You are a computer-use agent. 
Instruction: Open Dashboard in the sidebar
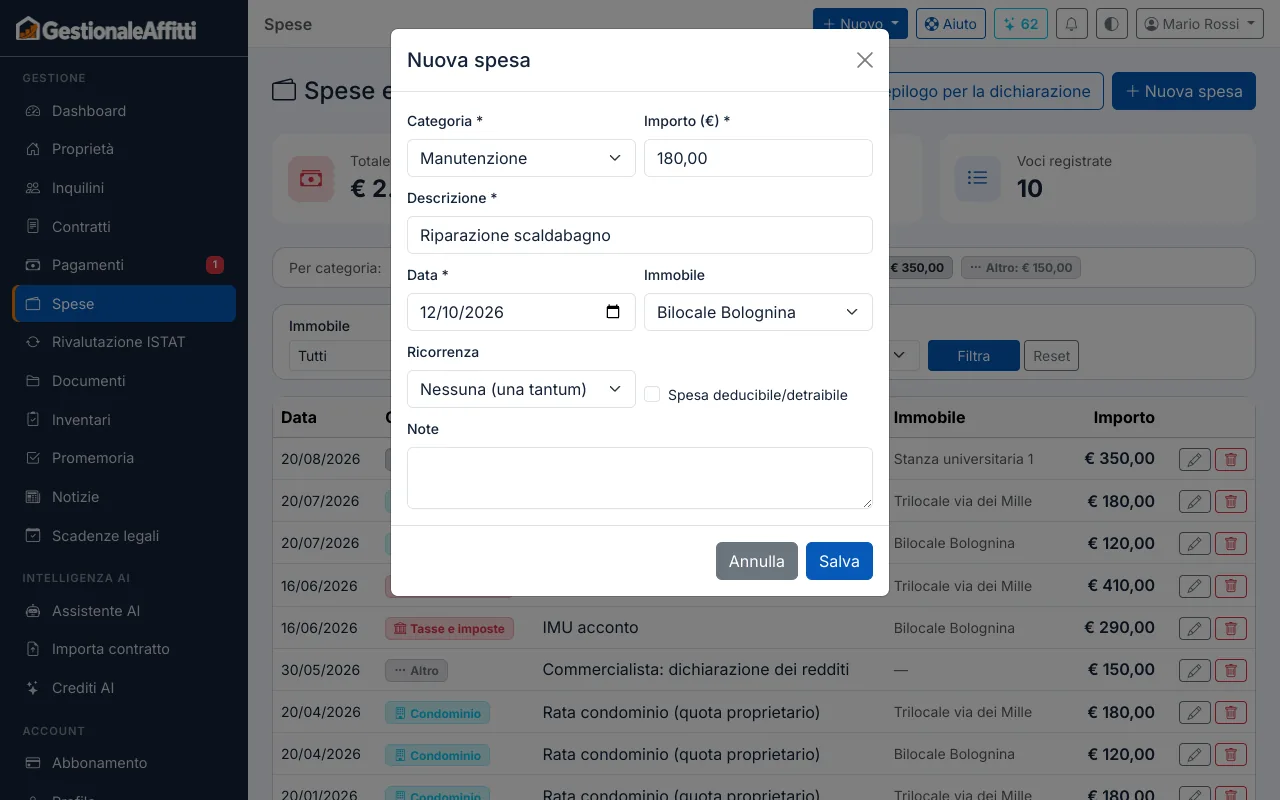point(124,111)
